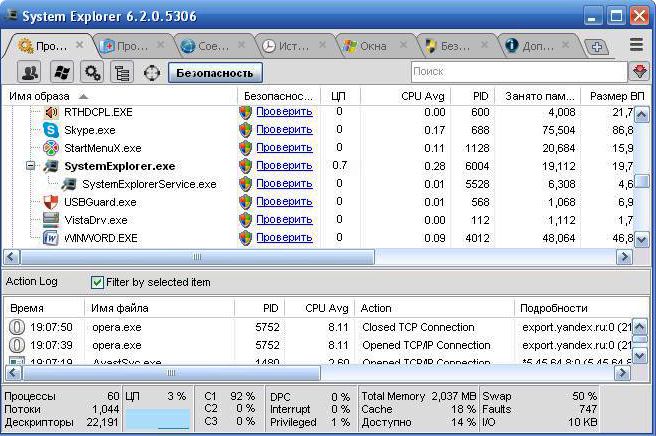
Task: Open the Без... security tab
Action: click(x=454, y=46)
